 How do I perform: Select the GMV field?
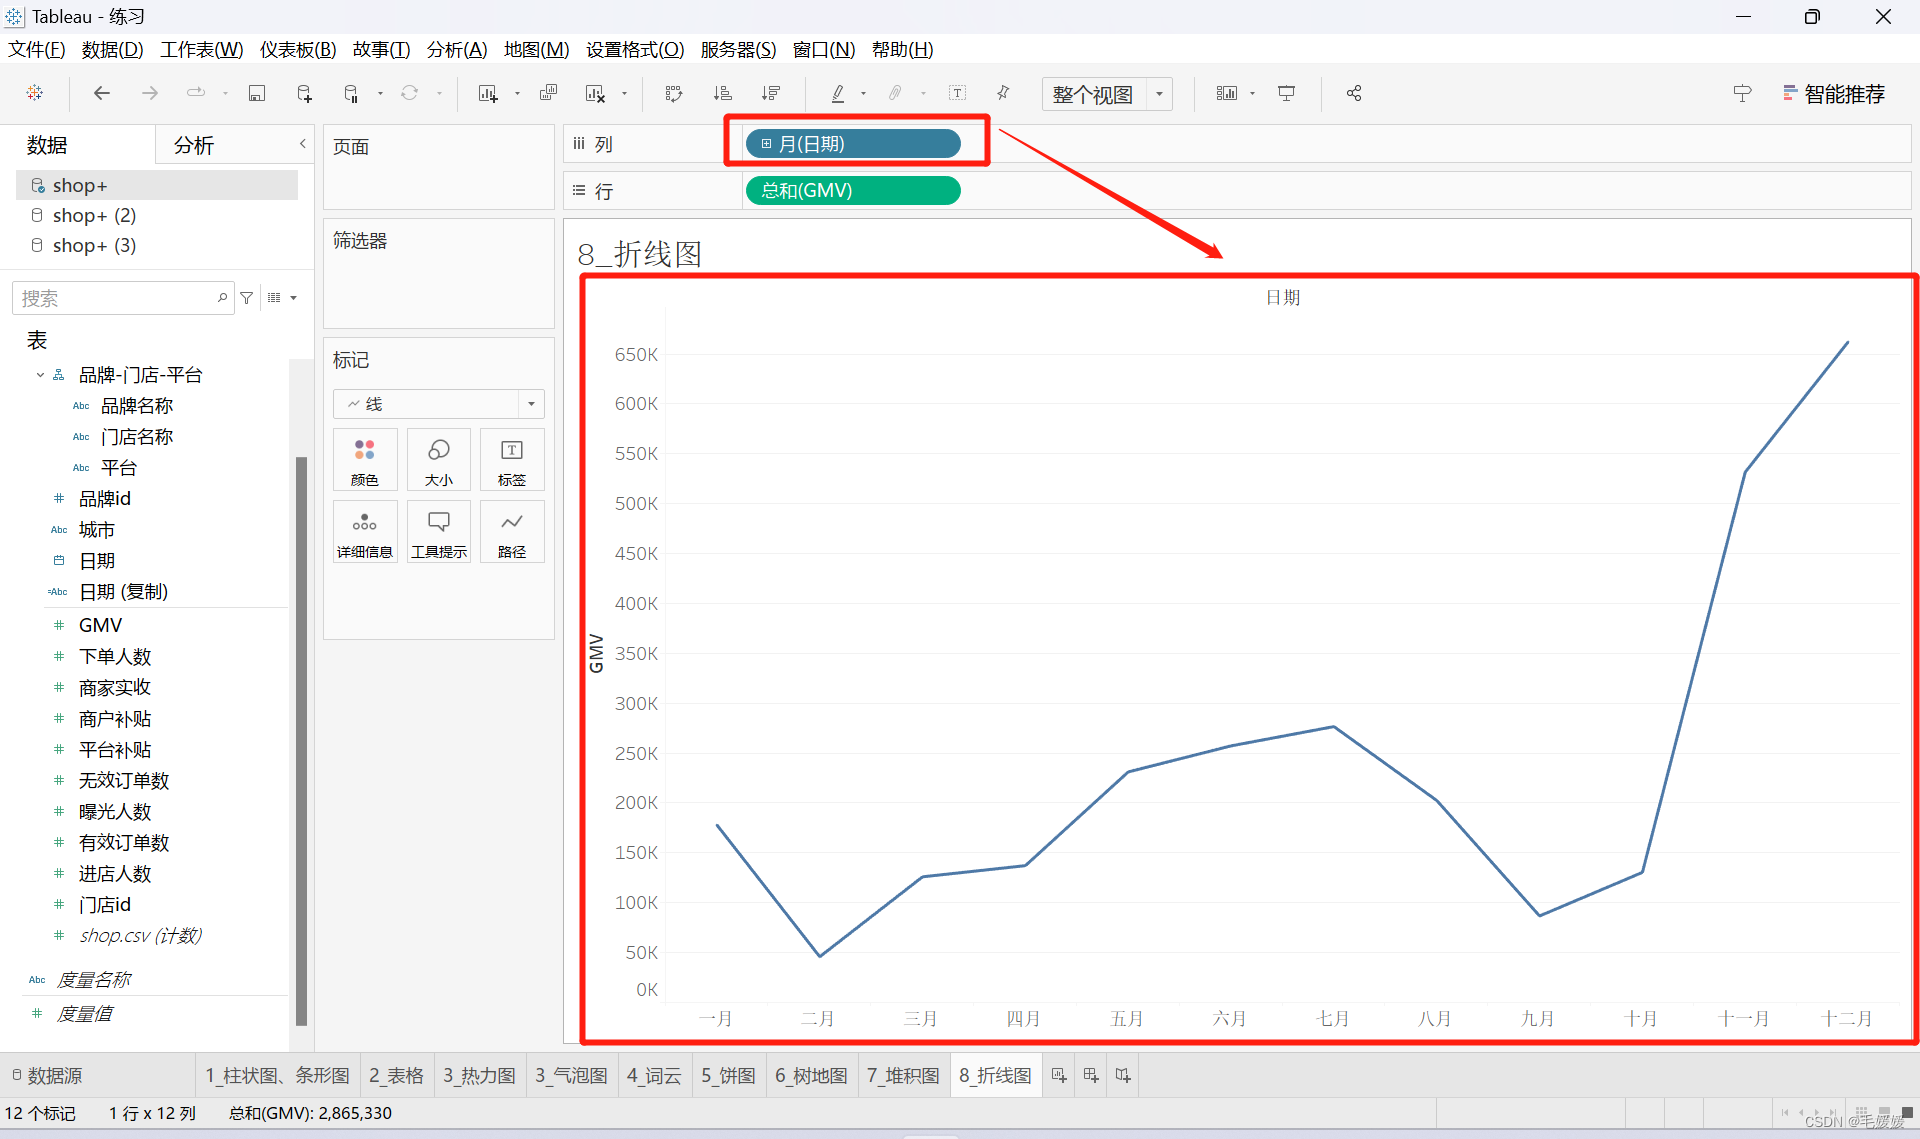(x=101, y=625)
